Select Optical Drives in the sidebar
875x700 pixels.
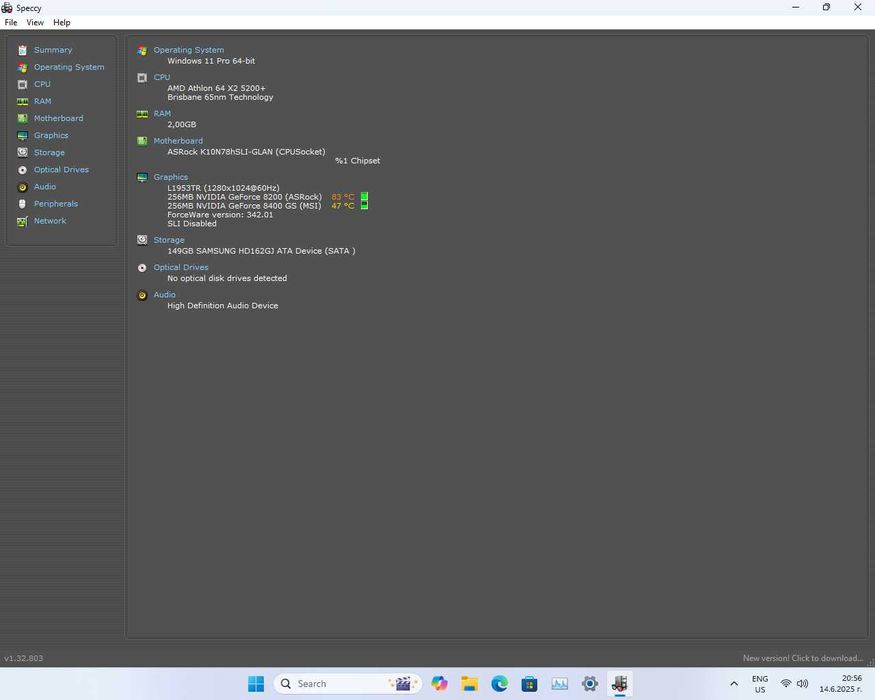[61, 170]
